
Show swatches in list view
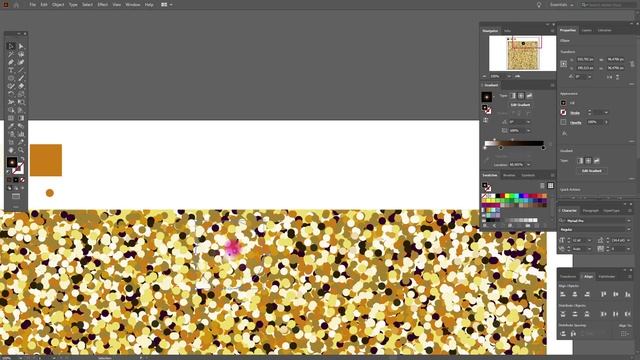click(542, 186)
